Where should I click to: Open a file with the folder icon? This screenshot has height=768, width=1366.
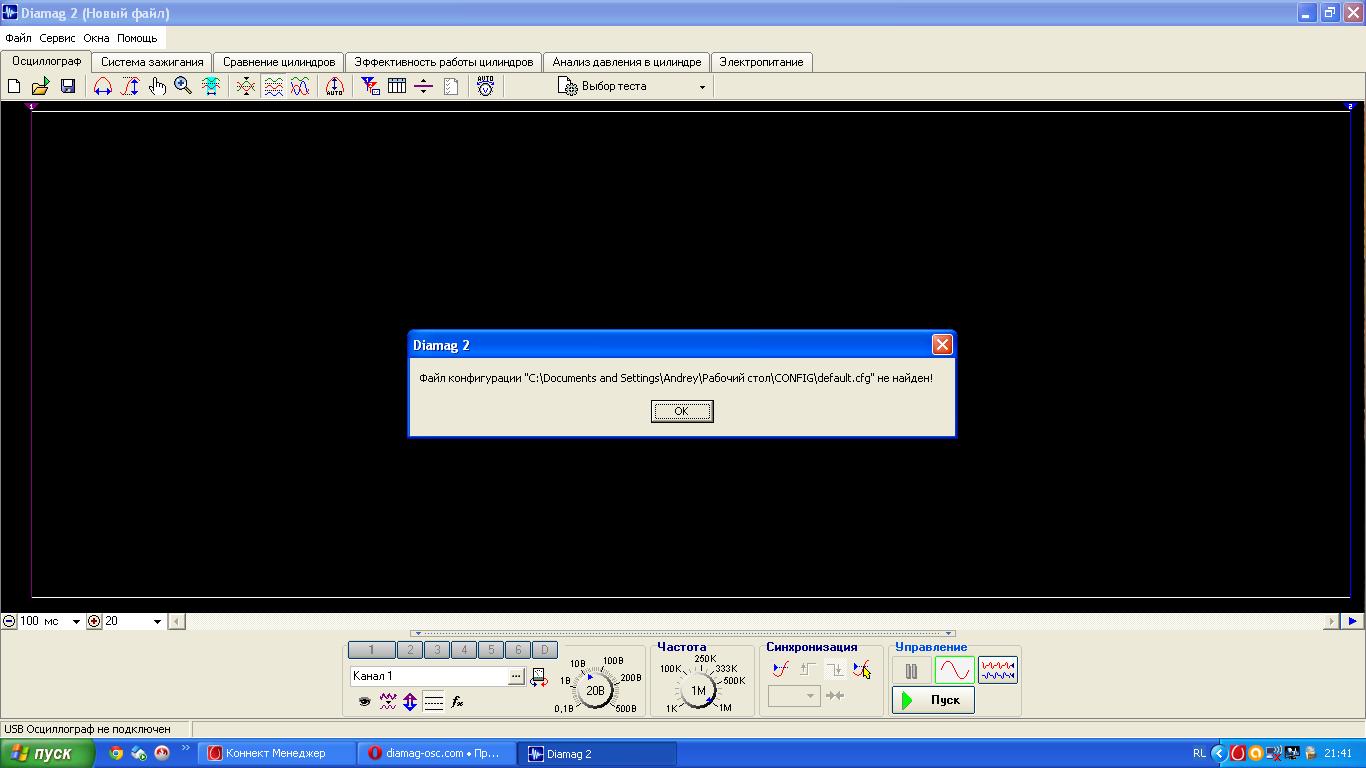pos(40,87)
